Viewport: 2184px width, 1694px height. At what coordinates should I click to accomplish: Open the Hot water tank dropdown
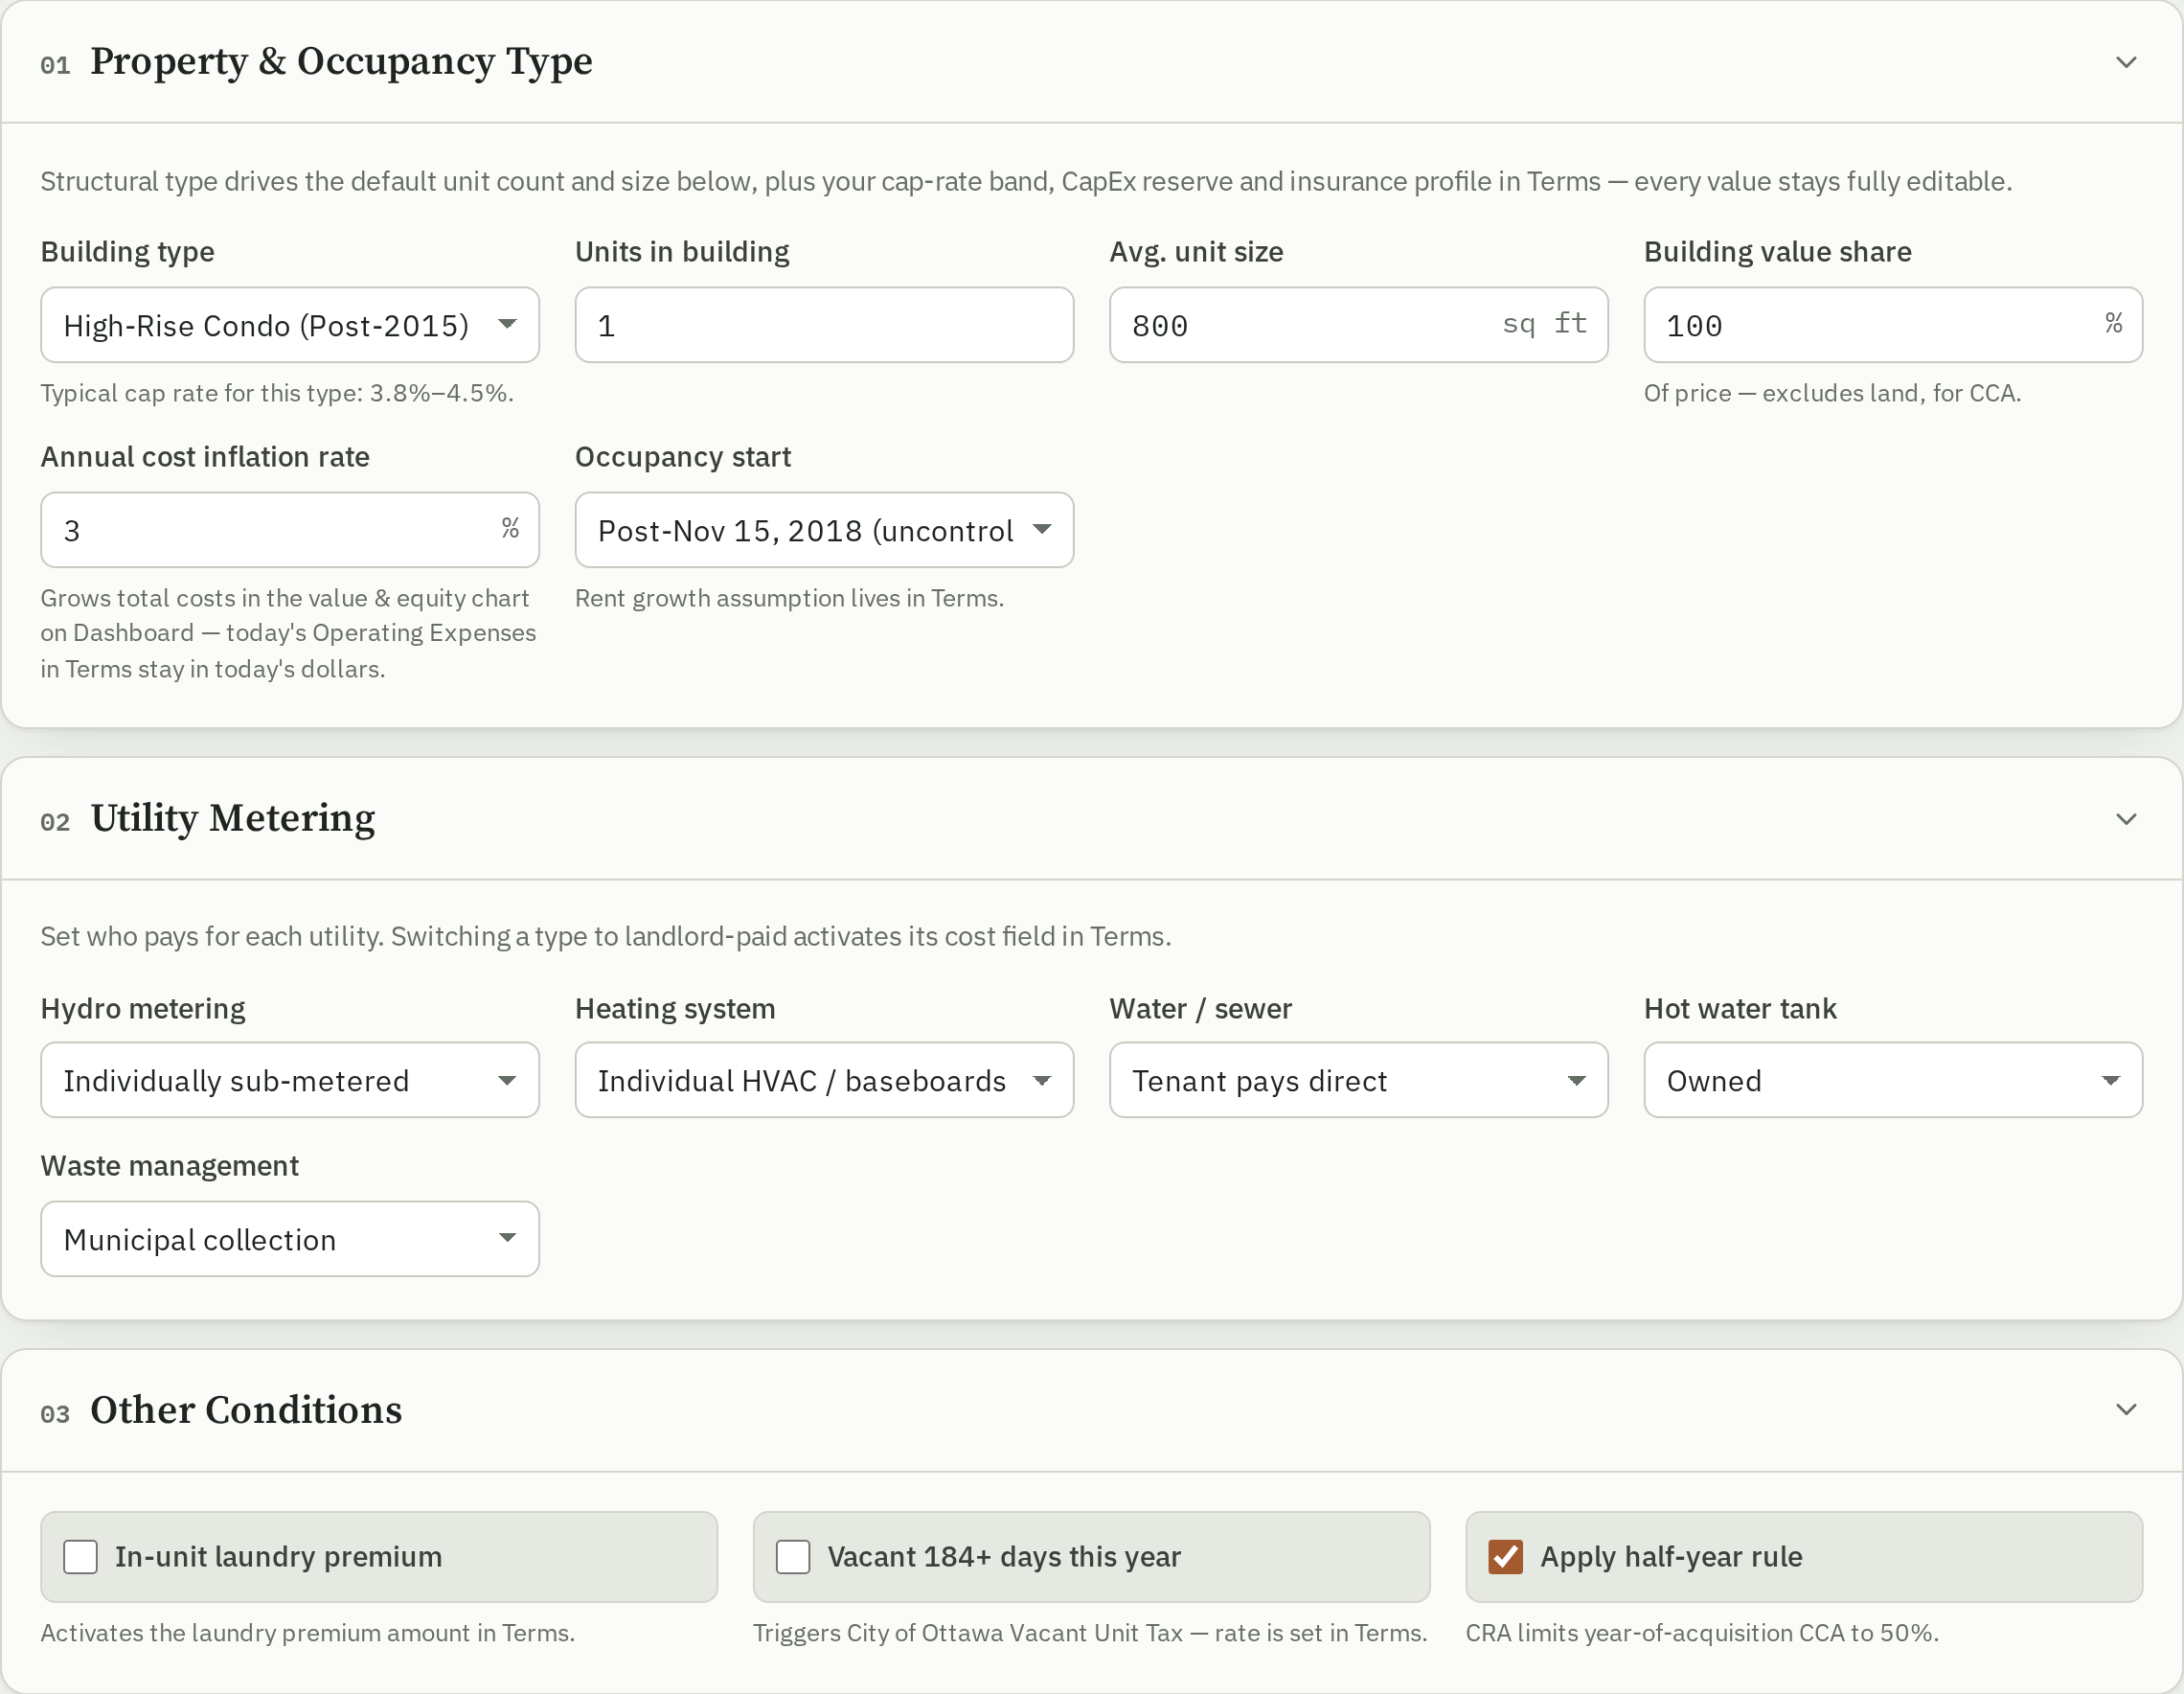point(1893,1080)
